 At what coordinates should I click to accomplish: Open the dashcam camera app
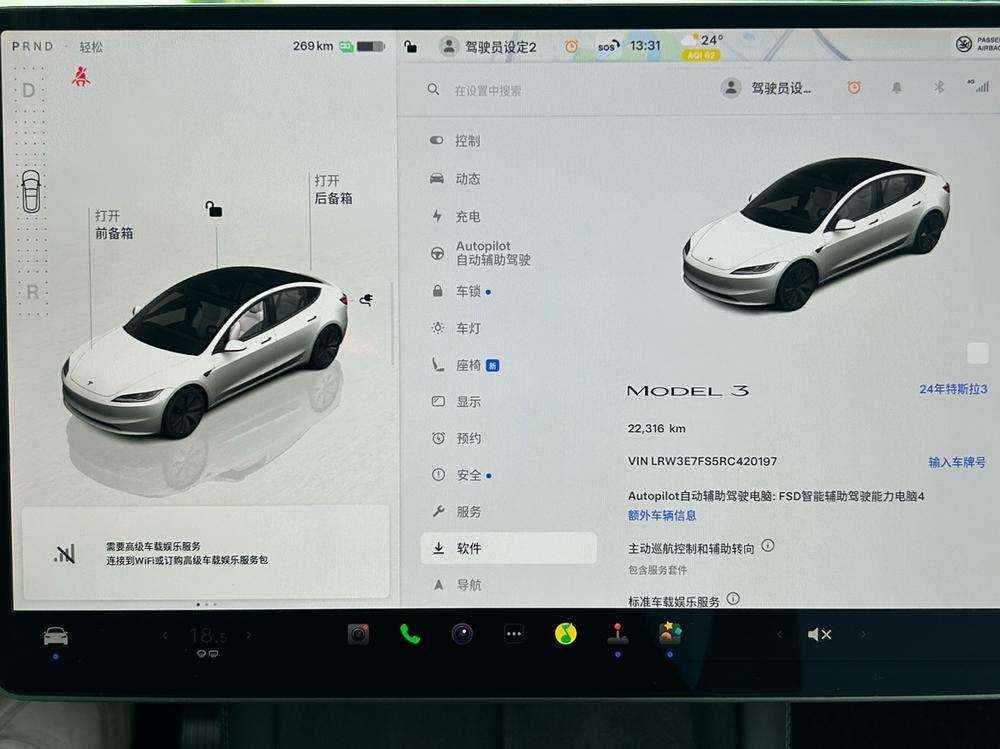click(358, 634)
